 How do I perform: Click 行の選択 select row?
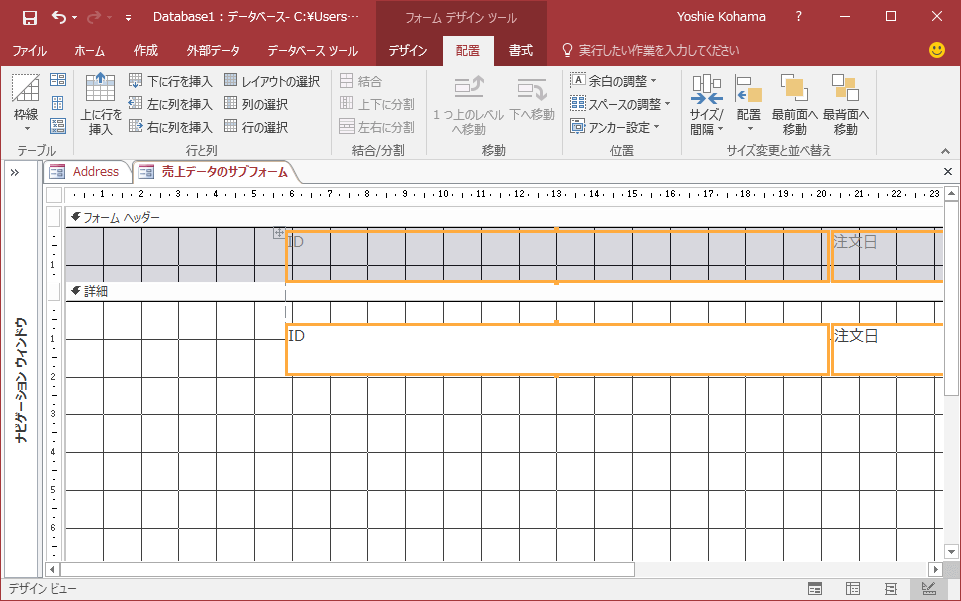pos(256,127)
